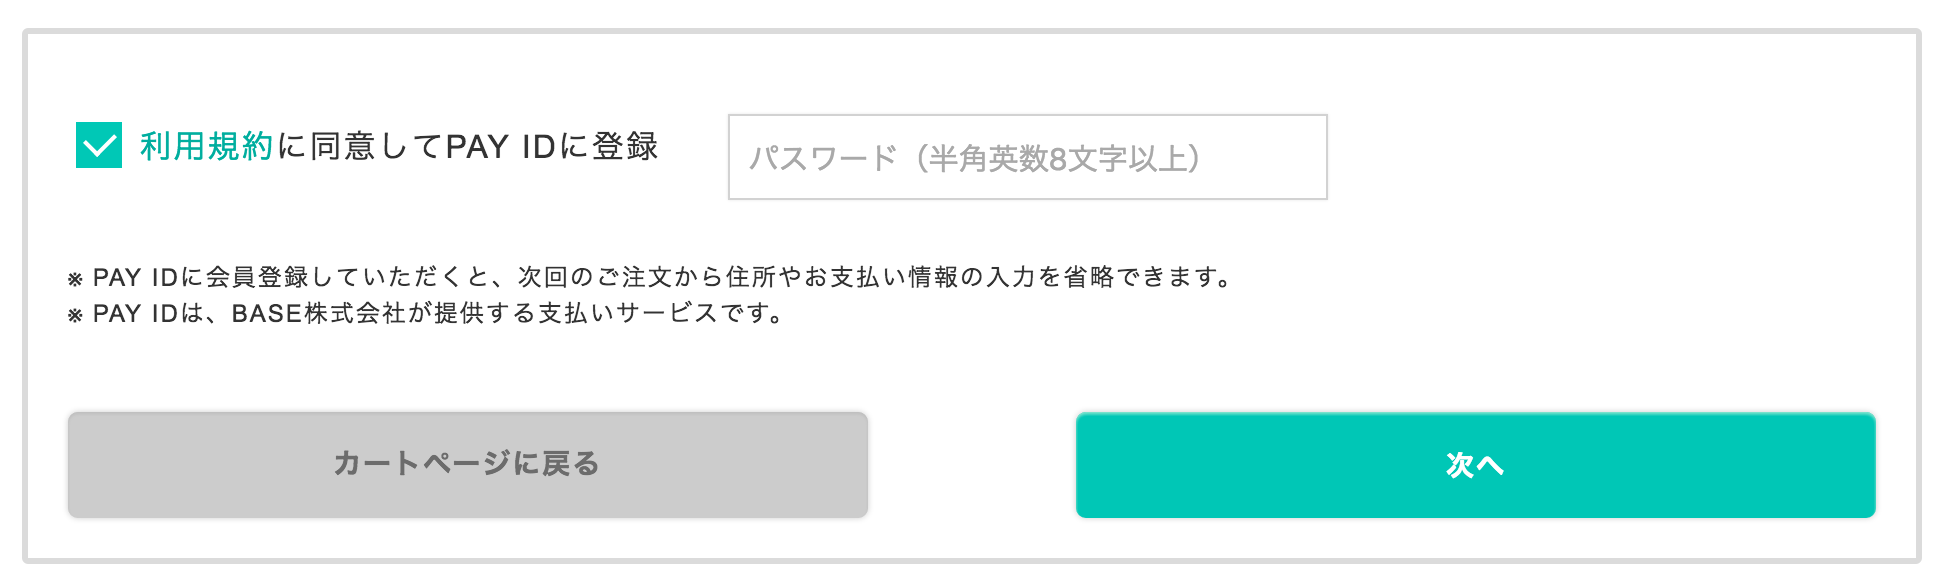The width and height of the screenshot is (1944, 586).
Task: Proceed with the teal 次へ button
Action: (1475, 465)
